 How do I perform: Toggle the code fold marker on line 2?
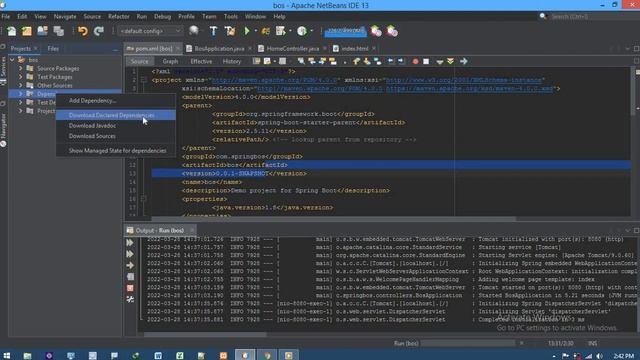(x=143, y=80)
